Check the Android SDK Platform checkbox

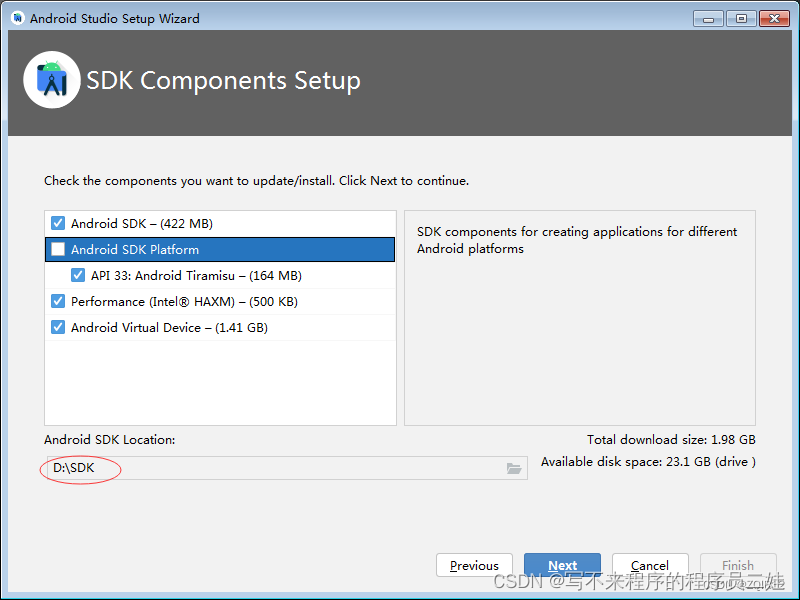(58, 249)
